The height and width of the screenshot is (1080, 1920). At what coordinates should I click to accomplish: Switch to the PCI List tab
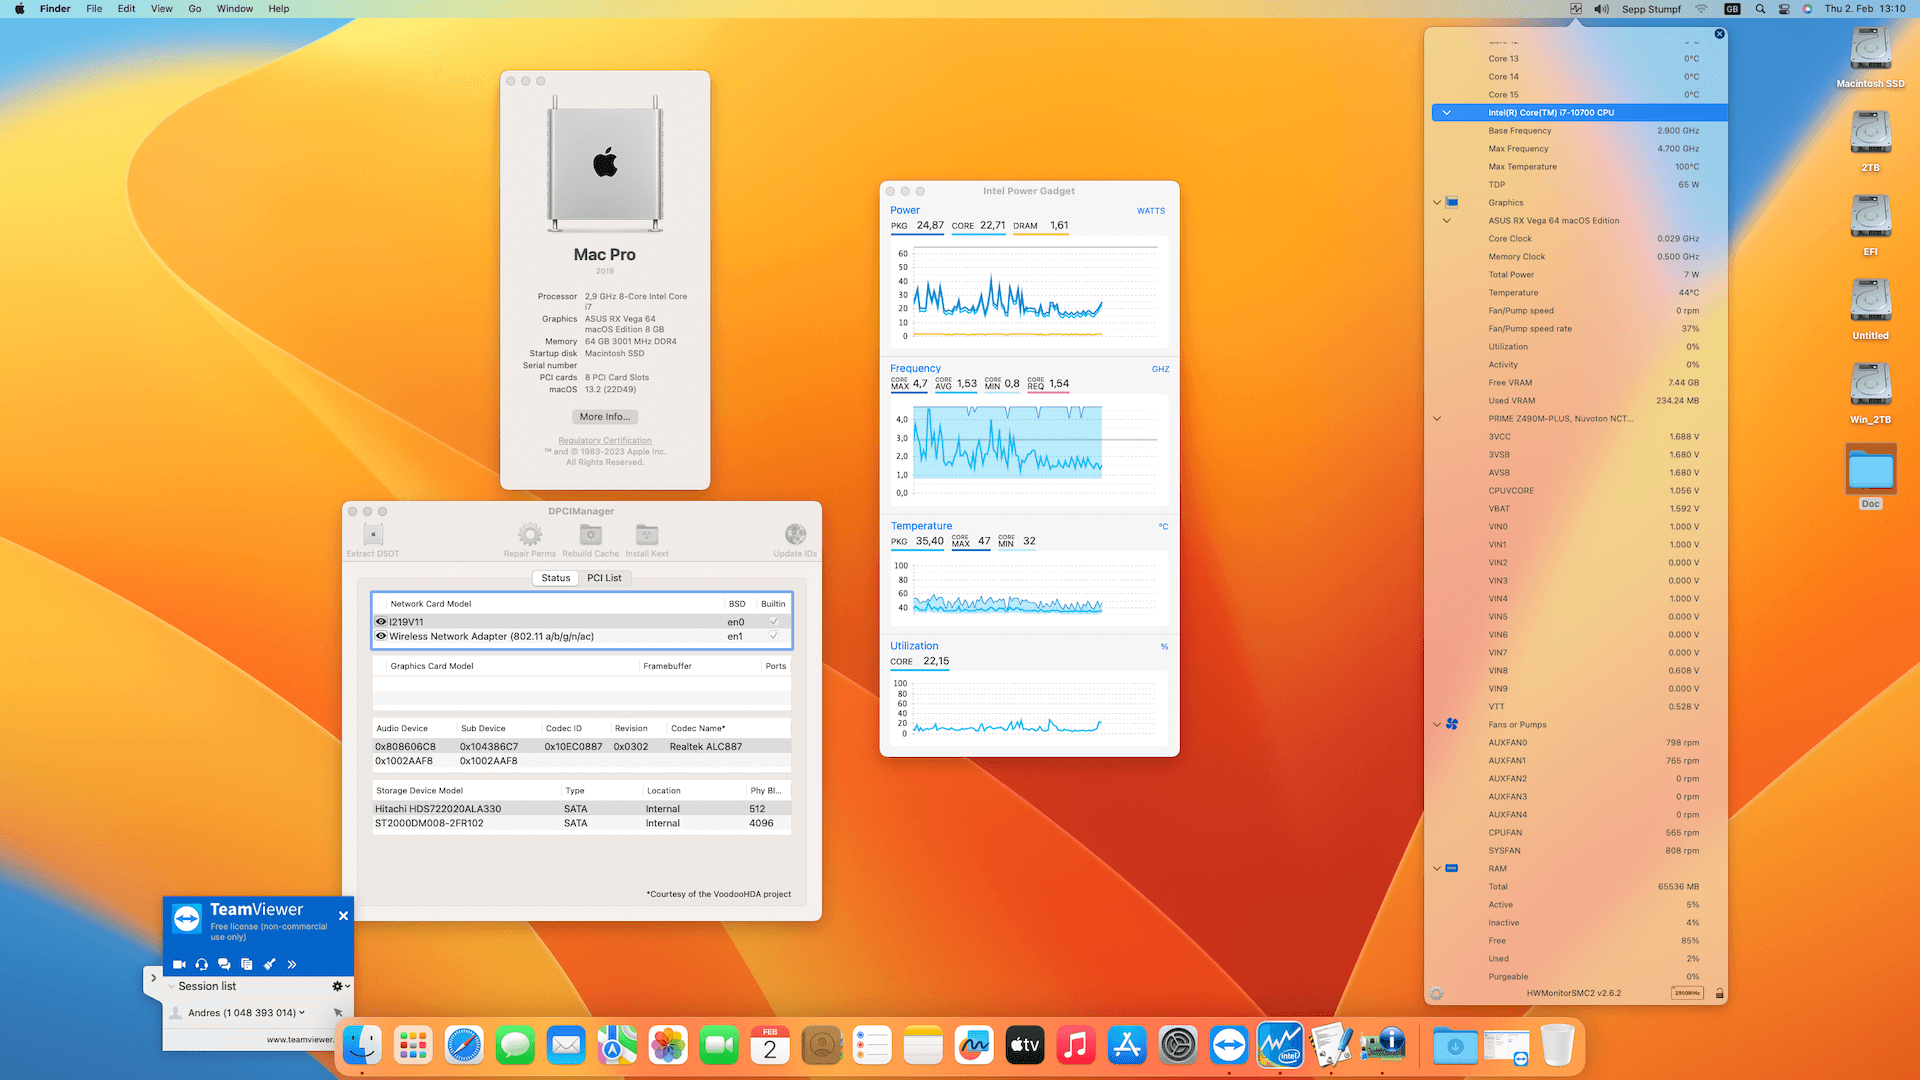pos(604,578)
